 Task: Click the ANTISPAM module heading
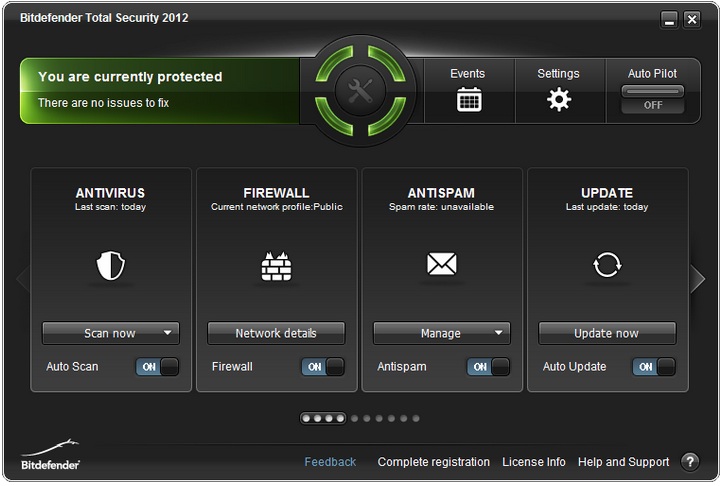click(441, 193)
